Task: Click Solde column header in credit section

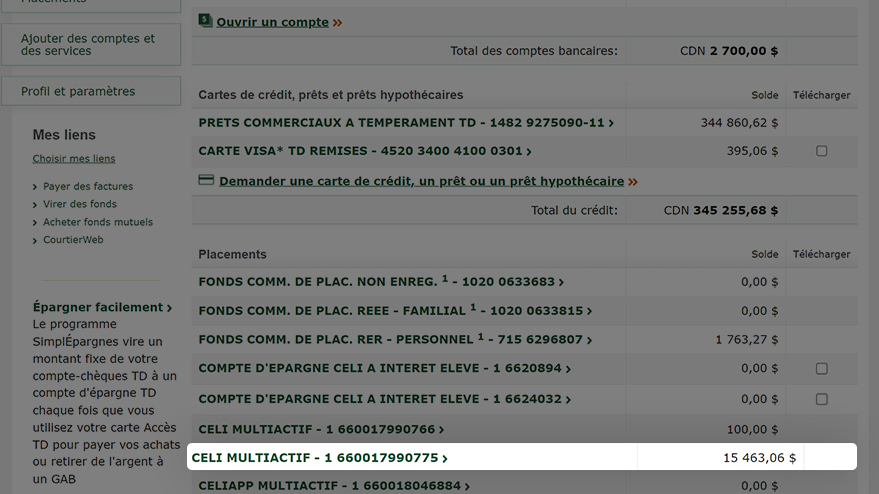Action: point(765,95)
